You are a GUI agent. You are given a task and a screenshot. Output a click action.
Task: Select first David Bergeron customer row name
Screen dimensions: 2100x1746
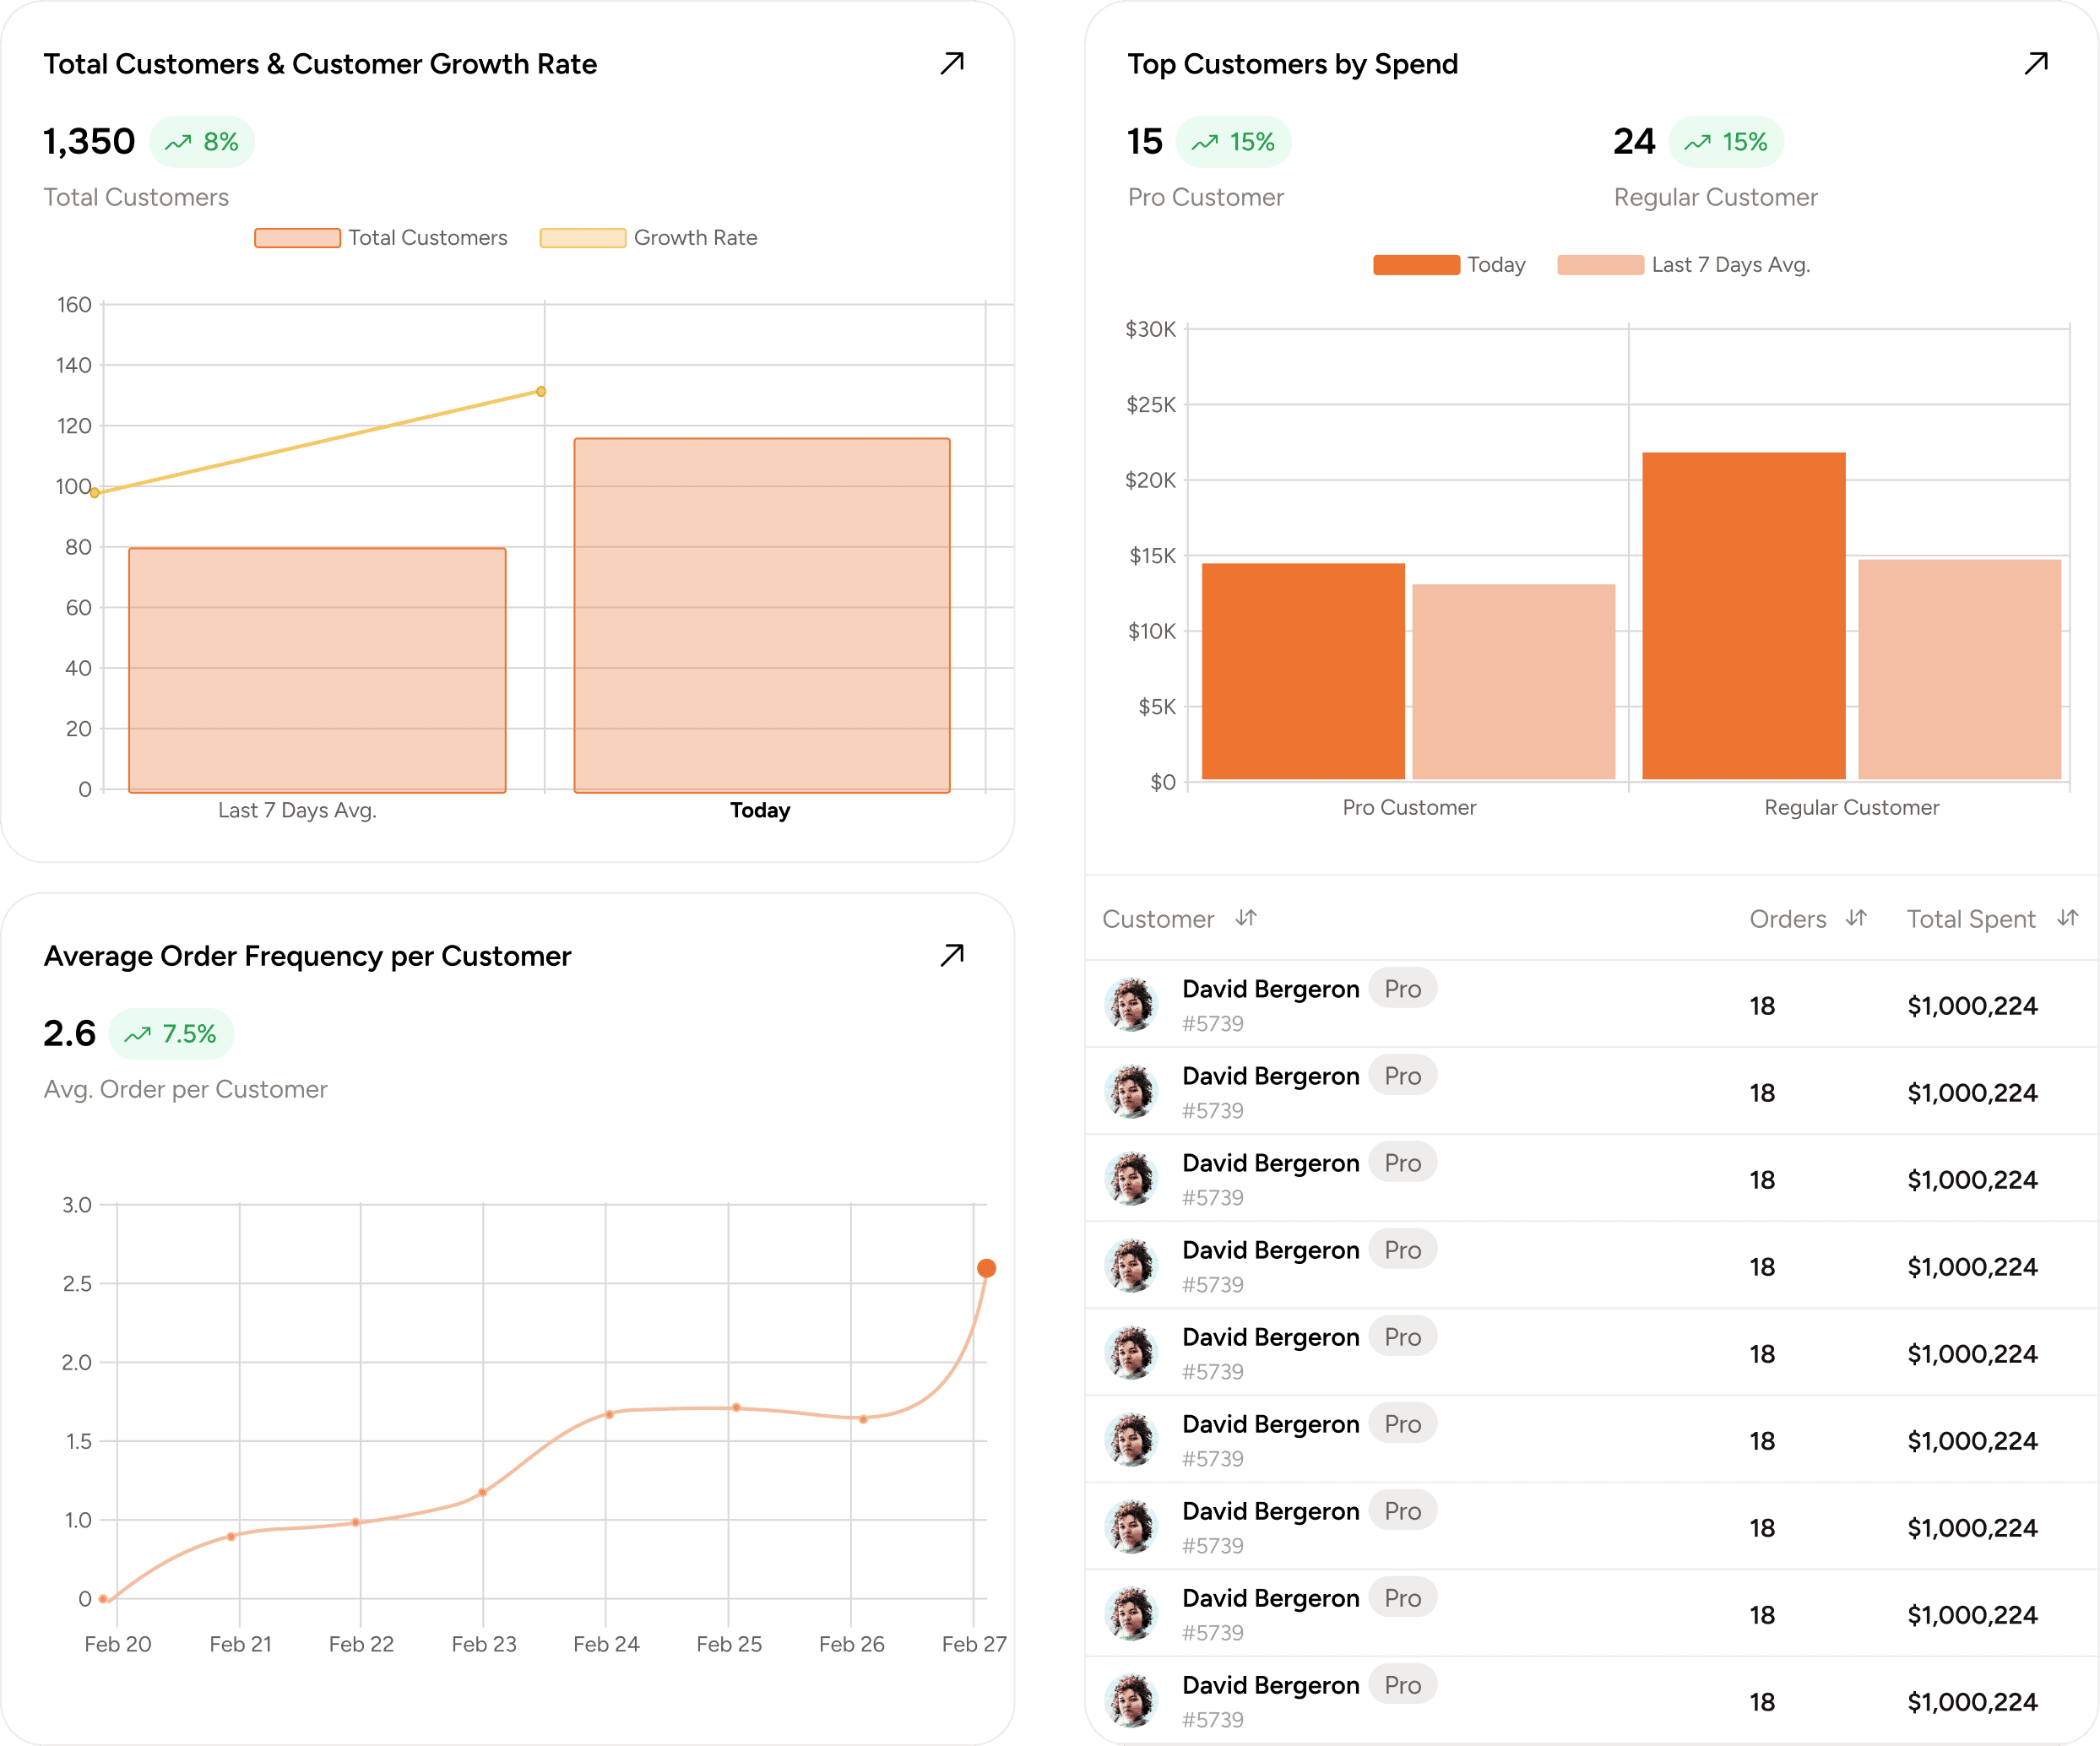click(x=1270, y=989)
